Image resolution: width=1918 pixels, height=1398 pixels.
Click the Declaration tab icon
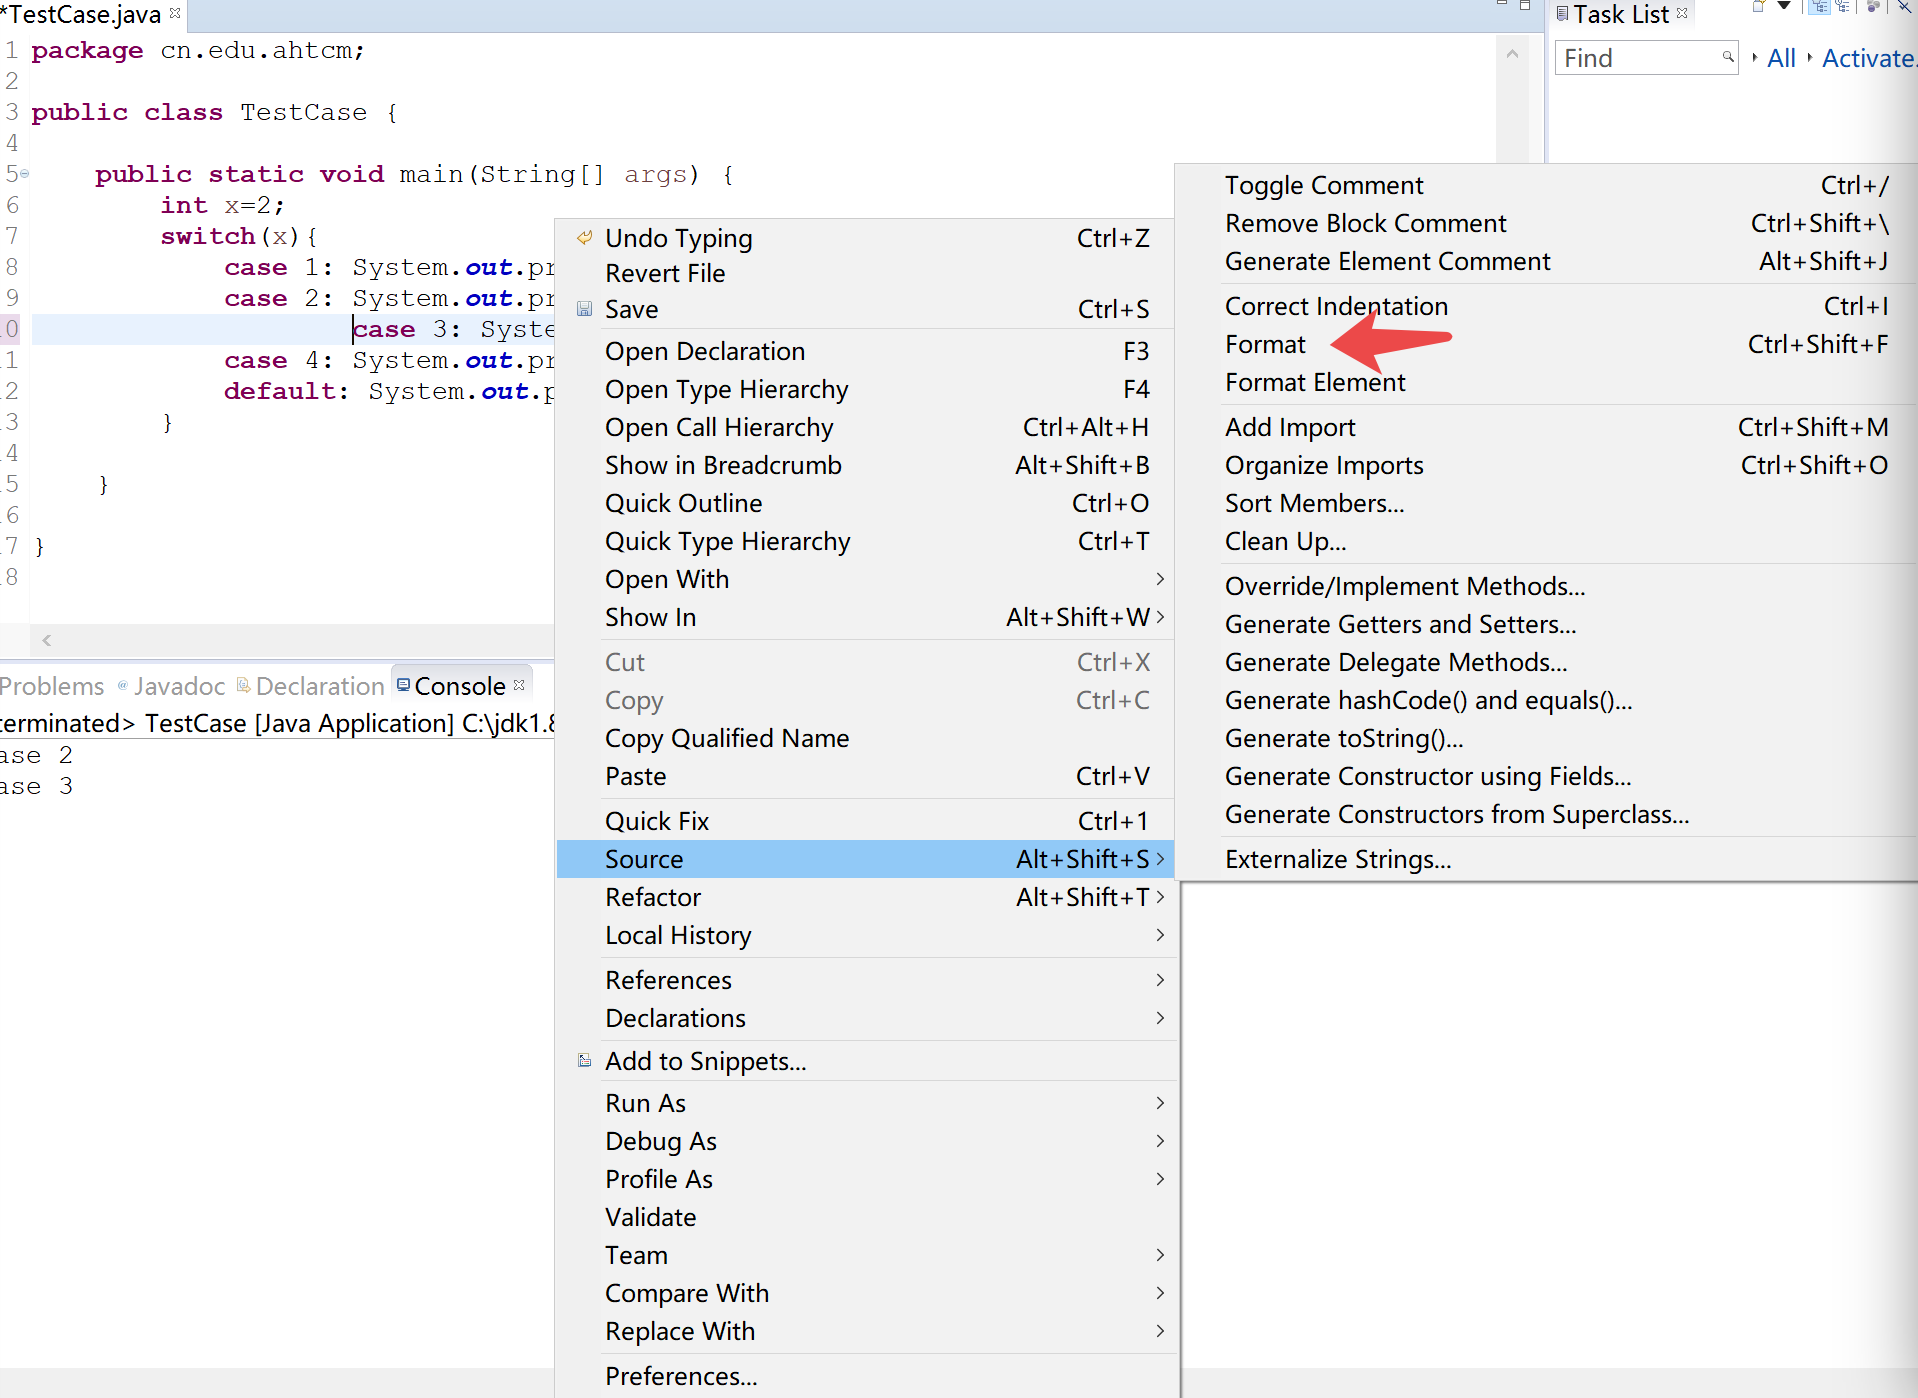click(243, 685)
